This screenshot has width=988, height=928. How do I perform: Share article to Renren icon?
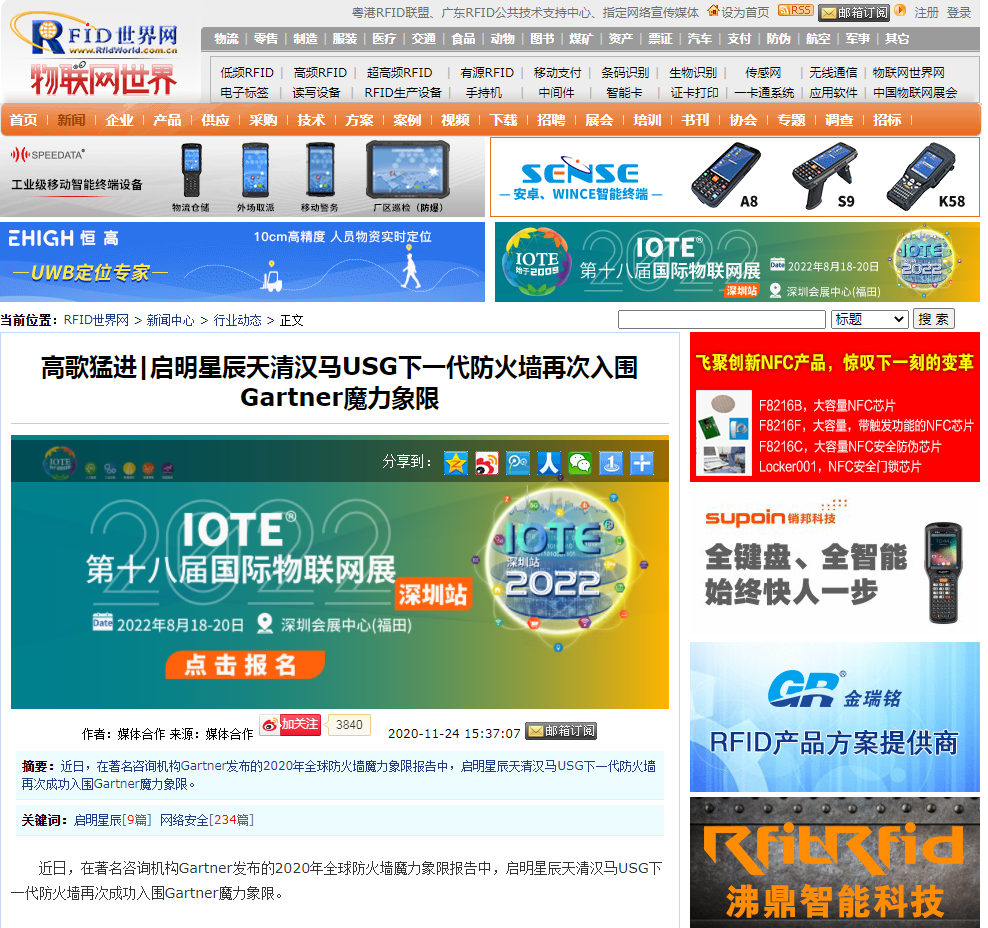coord(549,462)
